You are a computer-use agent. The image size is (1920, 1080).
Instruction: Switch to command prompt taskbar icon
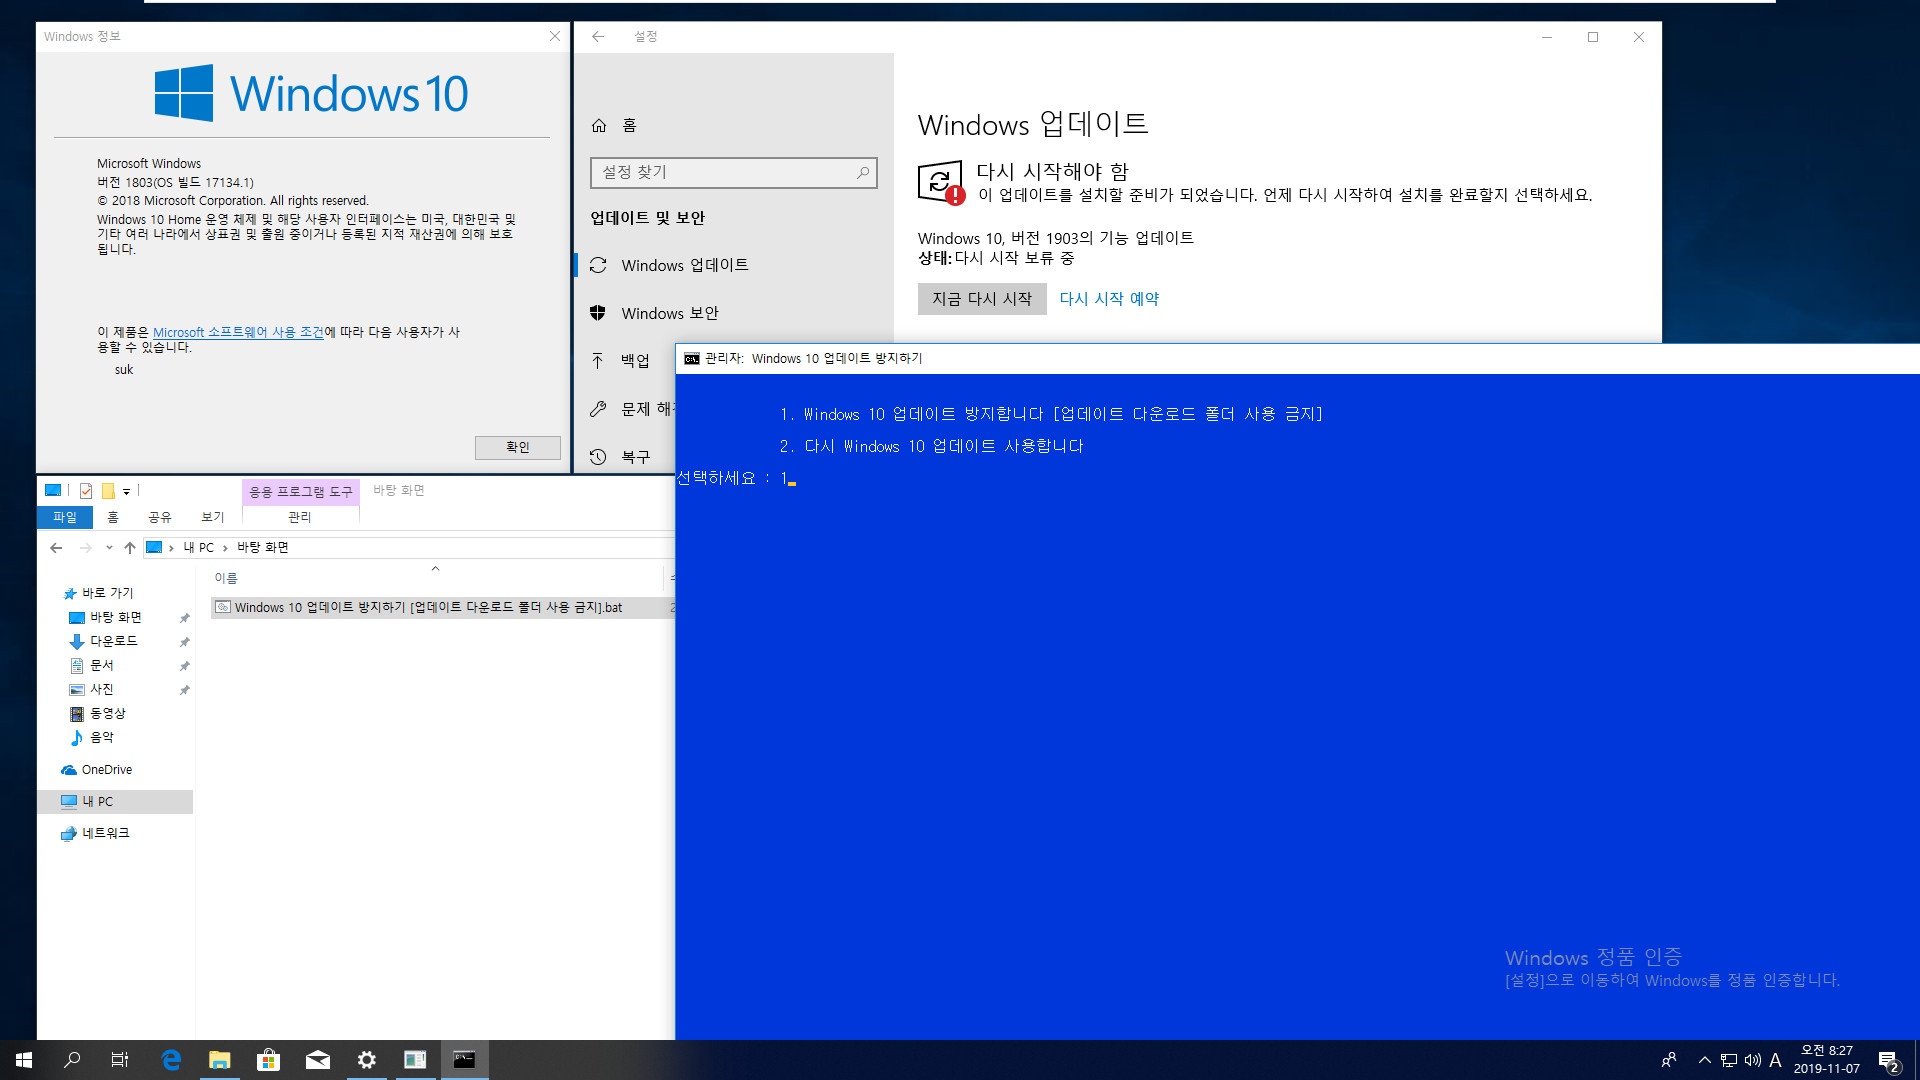(464, 1060)
